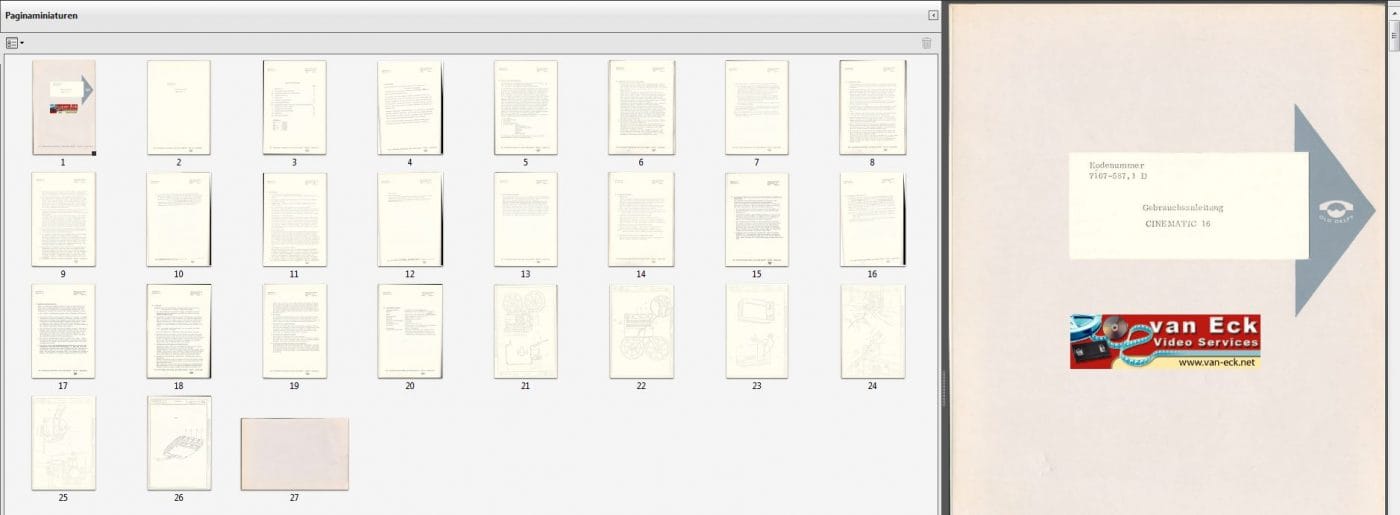Select page 22 film reels diagram thumbnail
The width and height of the screenshot is (1400, 515).
point(641,331)
